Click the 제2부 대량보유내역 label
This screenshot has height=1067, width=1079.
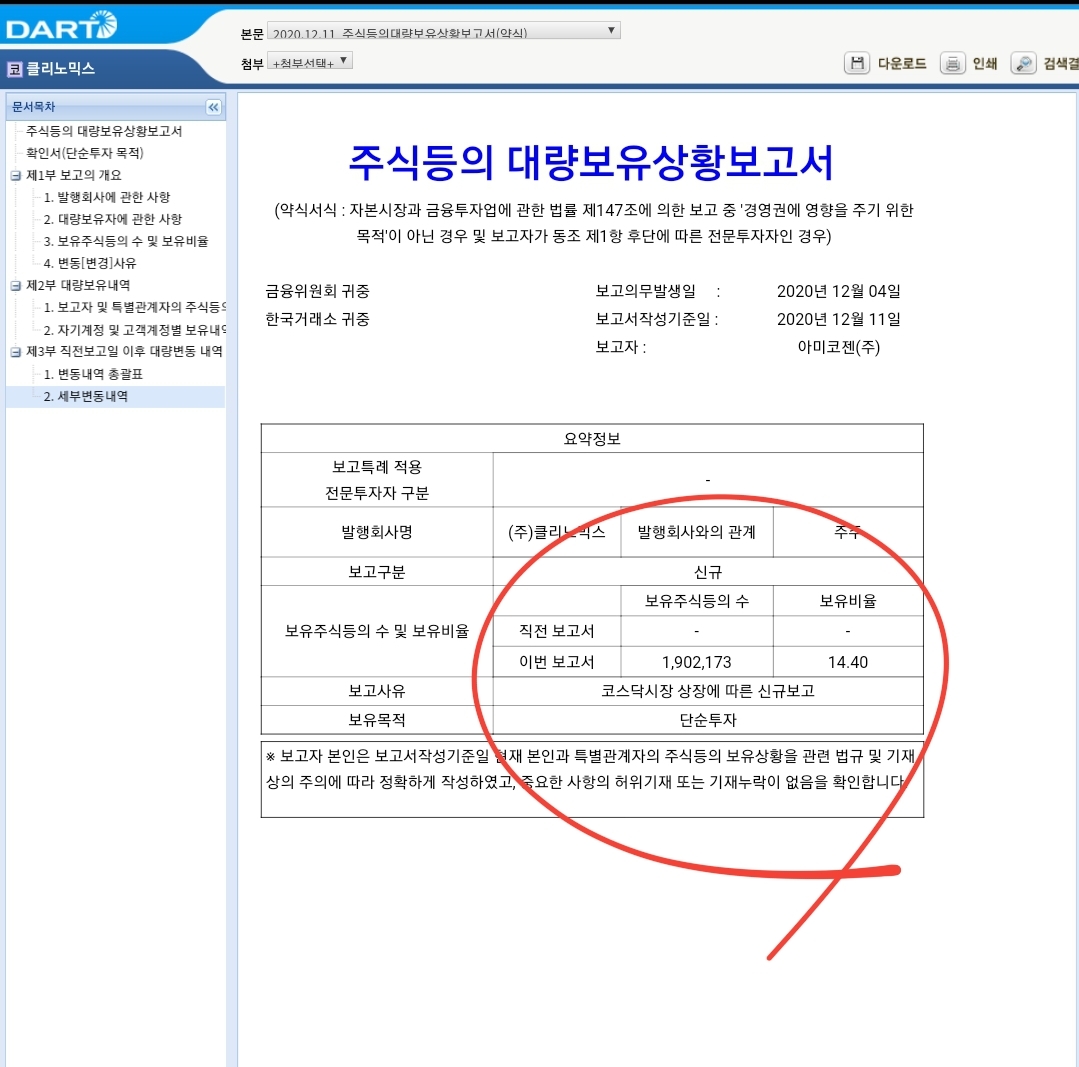pyautogui.click(x=78, y=285)
